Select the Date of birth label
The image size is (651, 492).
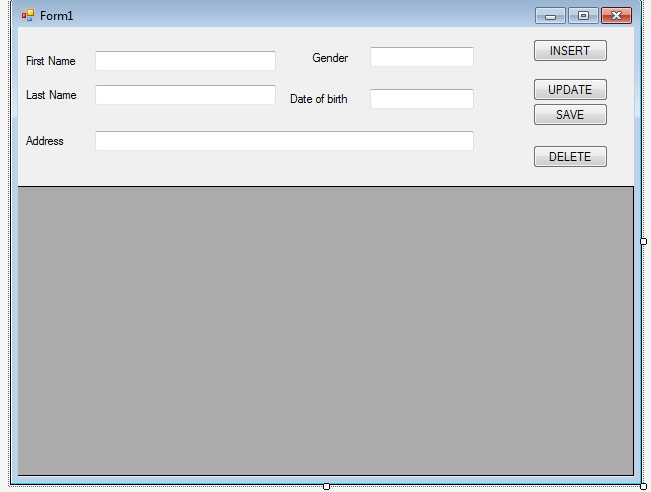pyautogui.click(x=318, y=99)
